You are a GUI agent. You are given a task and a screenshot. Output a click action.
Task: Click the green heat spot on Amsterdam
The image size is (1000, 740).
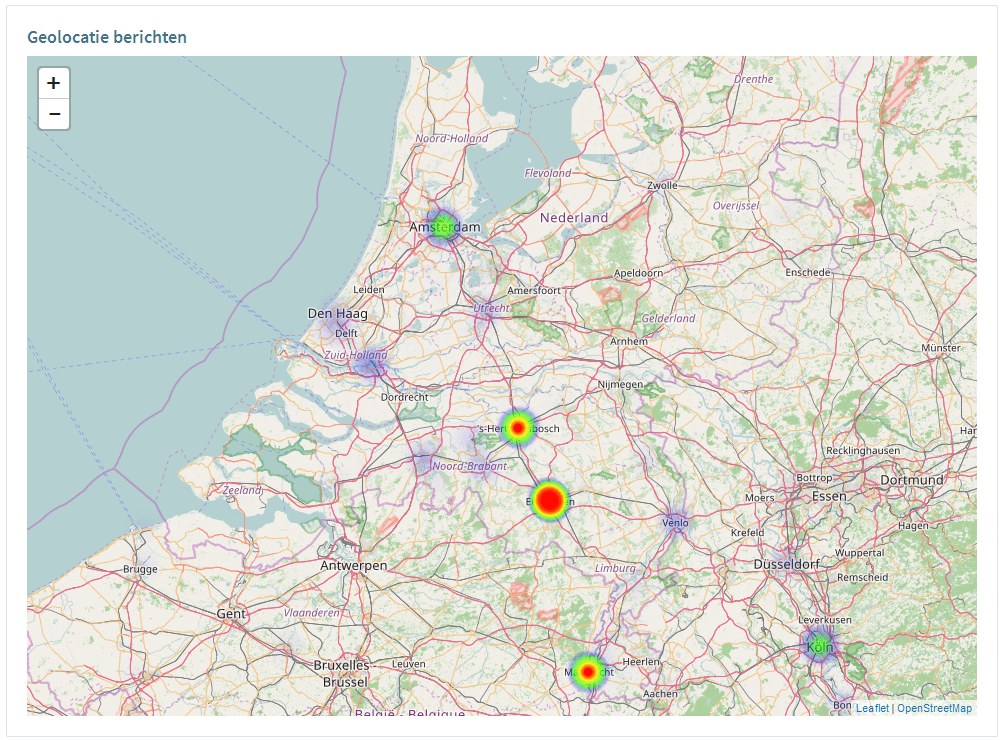point(443,226)
